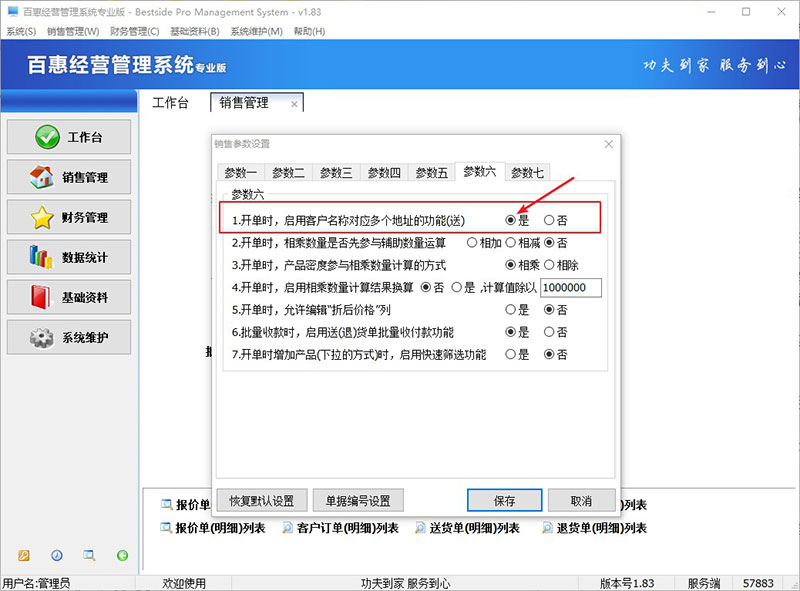
Task: Close the 销售参数设置 dialog
Action: pyautogui.click(x=609, y=144)
